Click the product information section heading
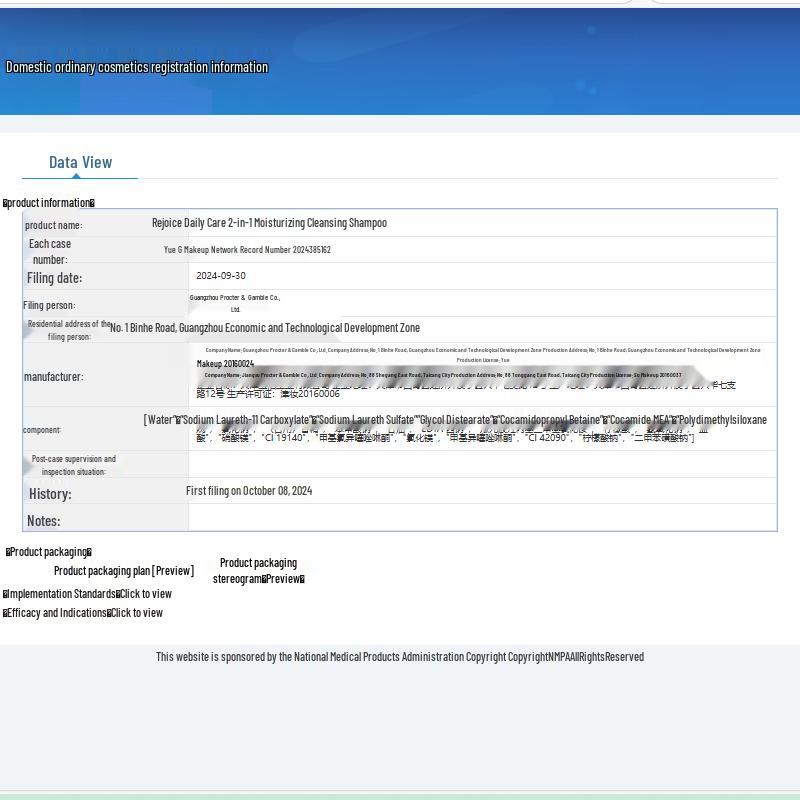Image resolution: width=800 pixels, height=800 pixels. (49, 203)
